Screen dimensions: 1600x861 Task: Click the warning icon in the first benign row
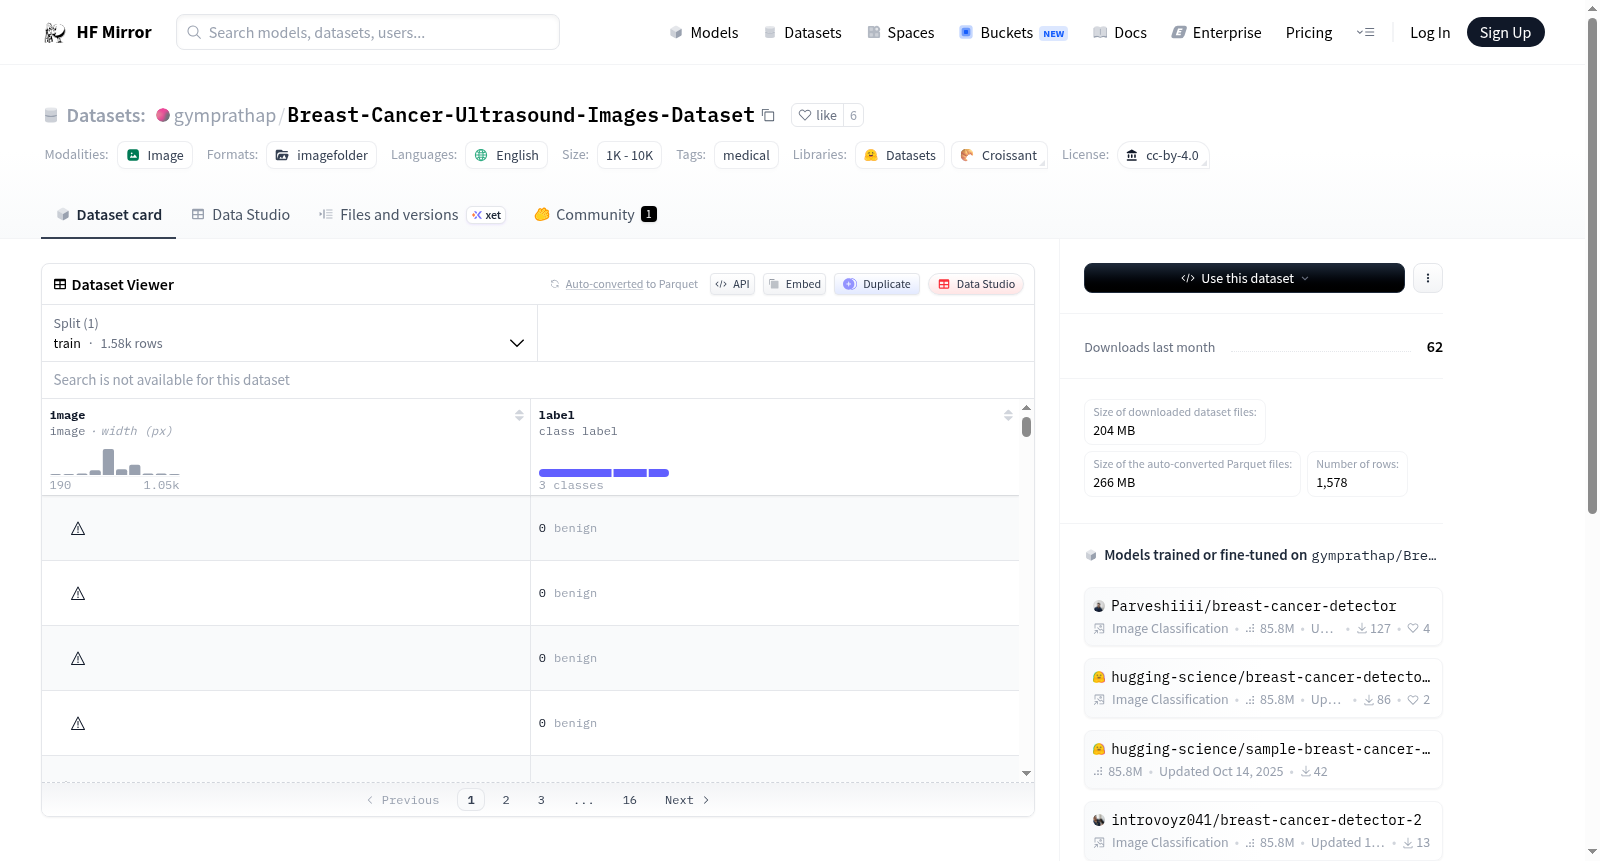pyautogui.click(x=78, y=528)
